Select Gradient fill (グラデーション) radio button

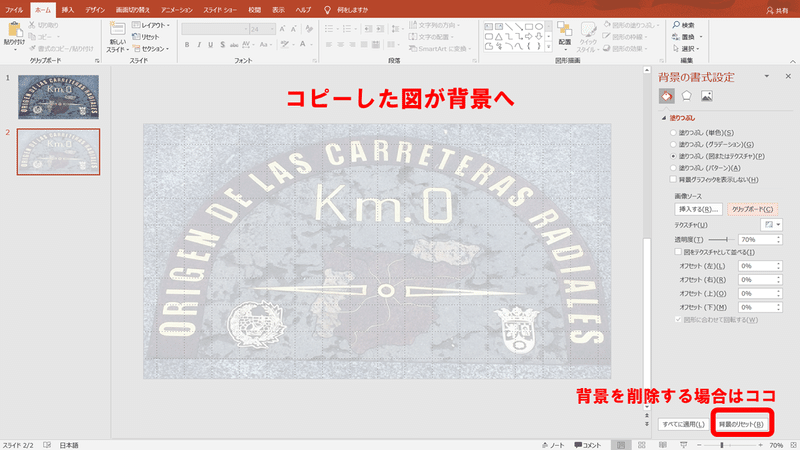click(x=673, y=144)
